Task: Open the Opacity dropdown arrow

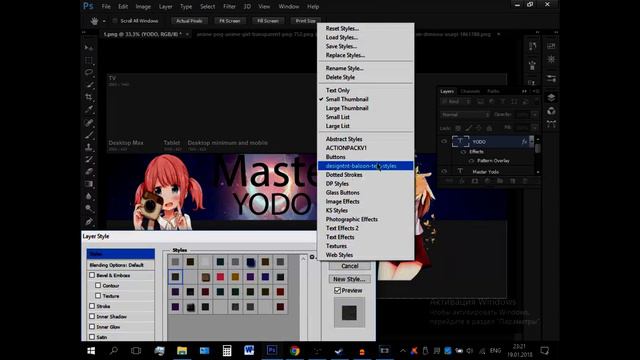Action: [534, 115]
